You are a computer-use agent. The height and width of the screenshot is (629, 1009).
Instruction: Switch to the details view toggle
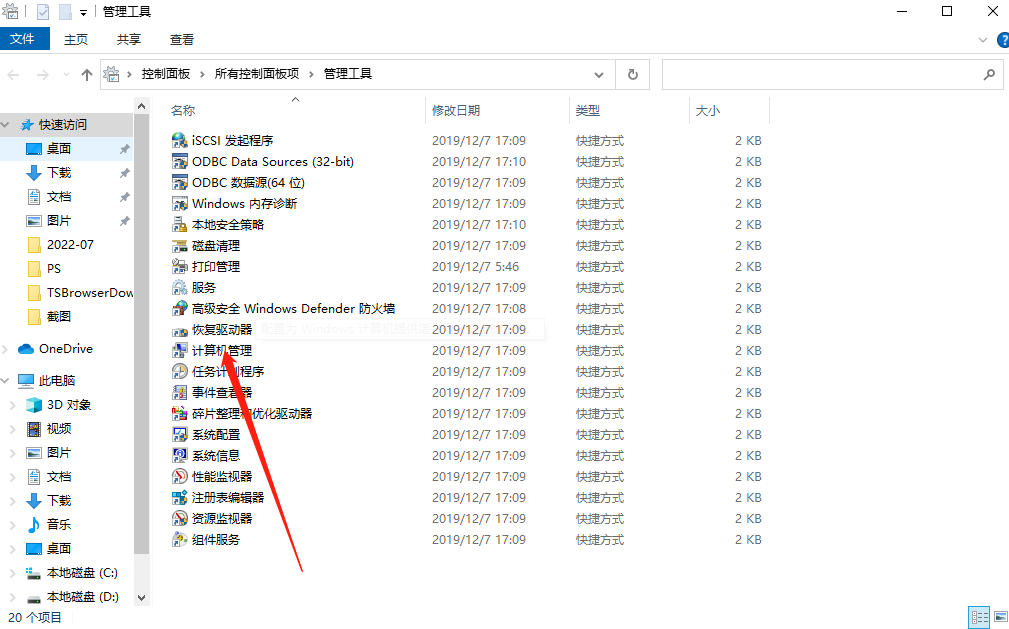point(980,617)
